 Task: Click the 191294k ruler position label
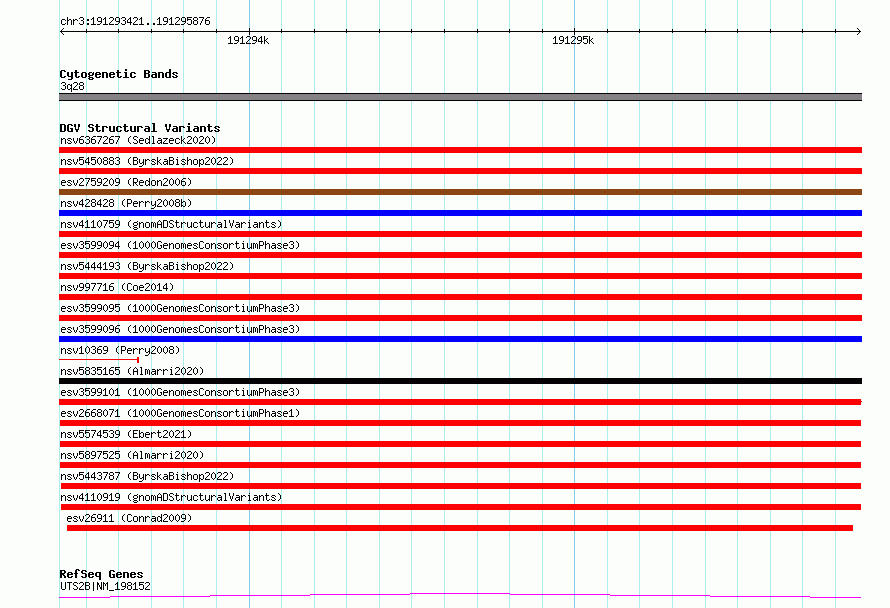pos(248,40)
